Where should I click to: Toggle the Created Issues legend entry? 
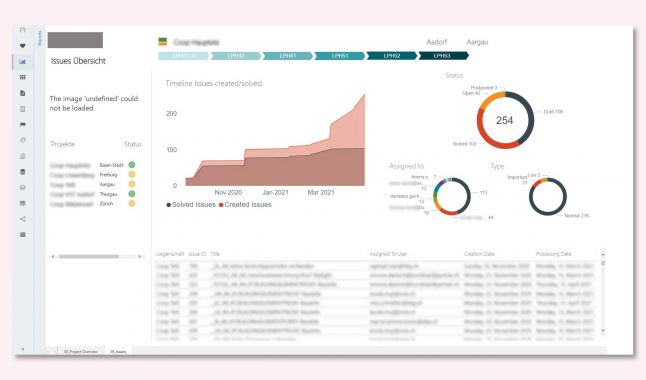pos(245,204)
